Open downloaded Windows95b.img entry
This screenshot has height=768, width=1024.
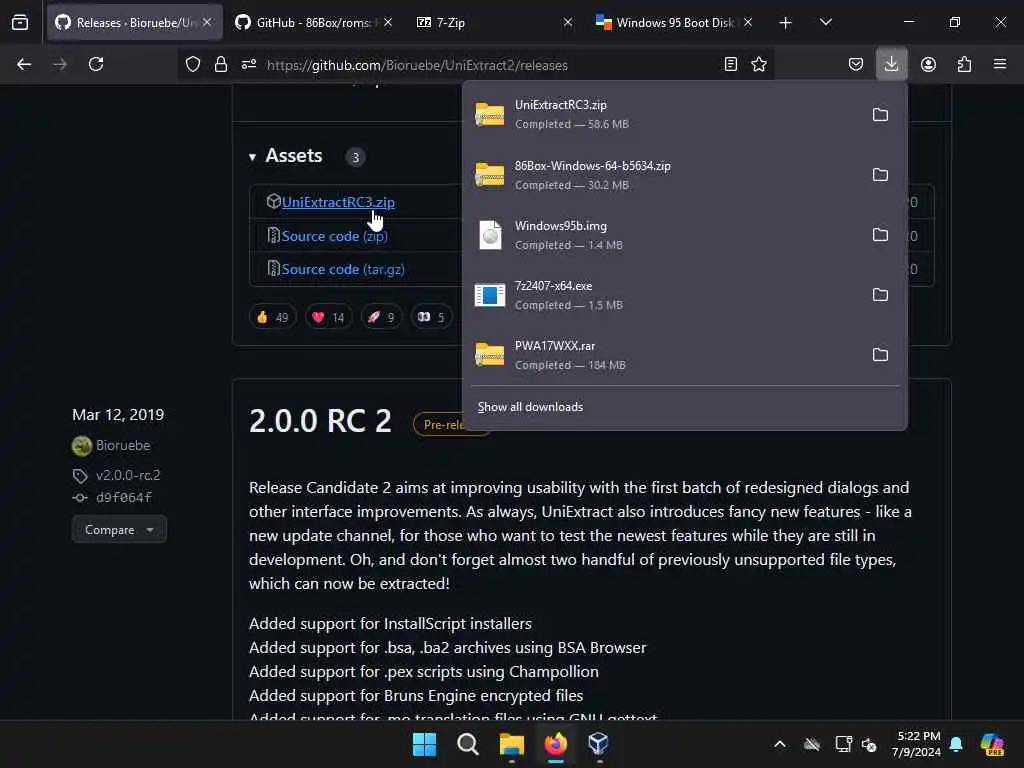(662, 235)
